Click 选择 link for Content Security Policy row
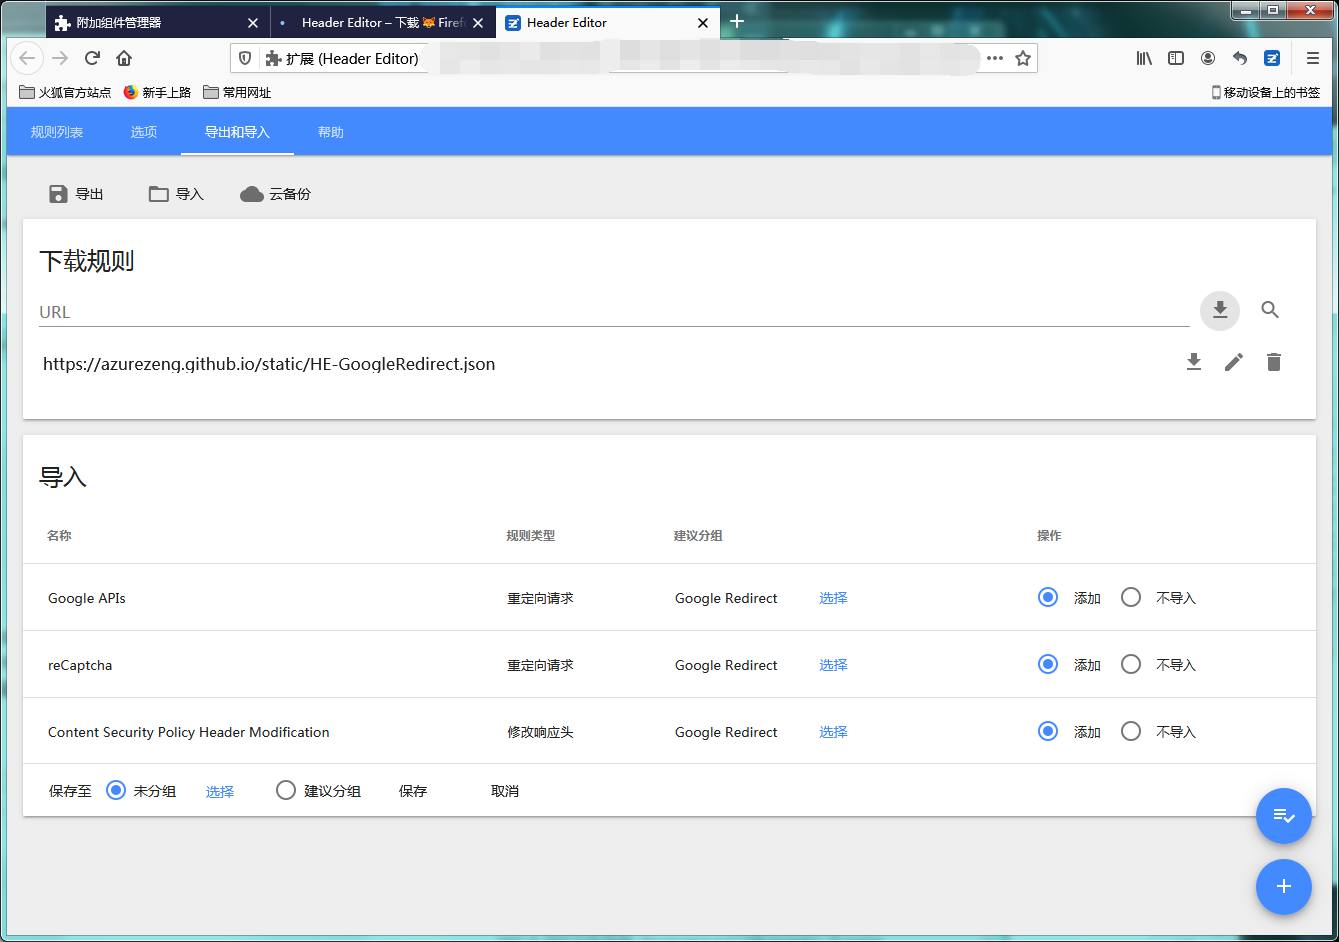The image size is (1339, 942). coord(833,732)
